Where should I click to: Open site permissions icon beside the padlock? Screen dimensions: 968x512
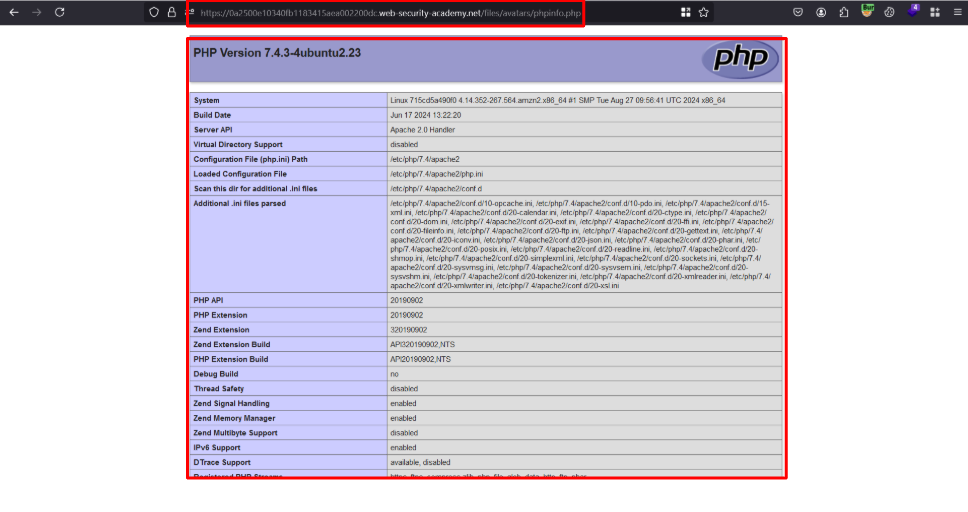[x=190, y=12]
